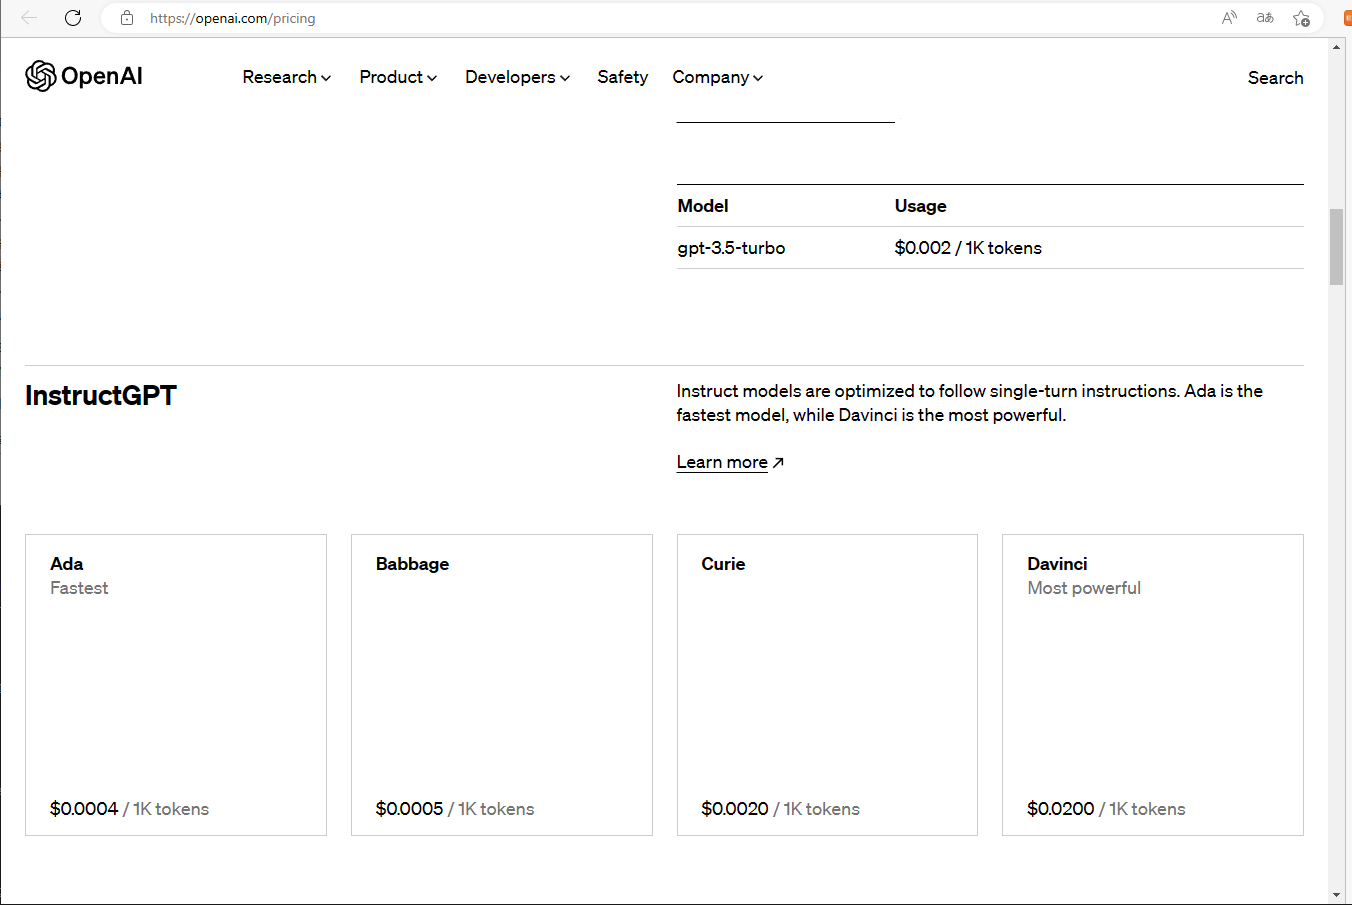Open the Company dropdown menu
This screenshot has width=1352, height=905.
(x=717, y=77)
